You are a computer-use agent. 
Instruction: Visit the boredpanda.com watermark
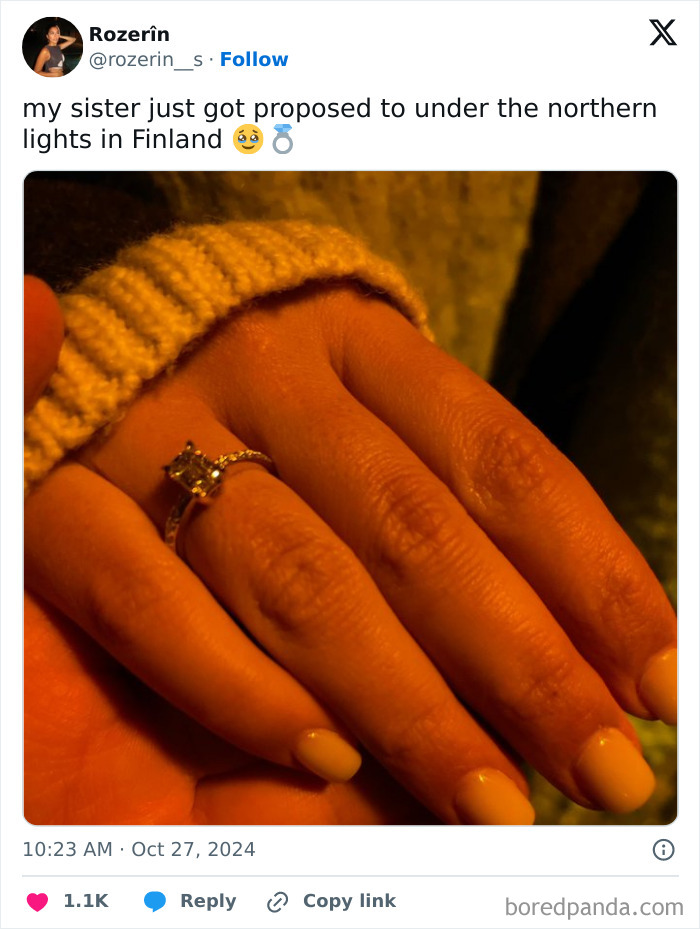coord(594,907)
